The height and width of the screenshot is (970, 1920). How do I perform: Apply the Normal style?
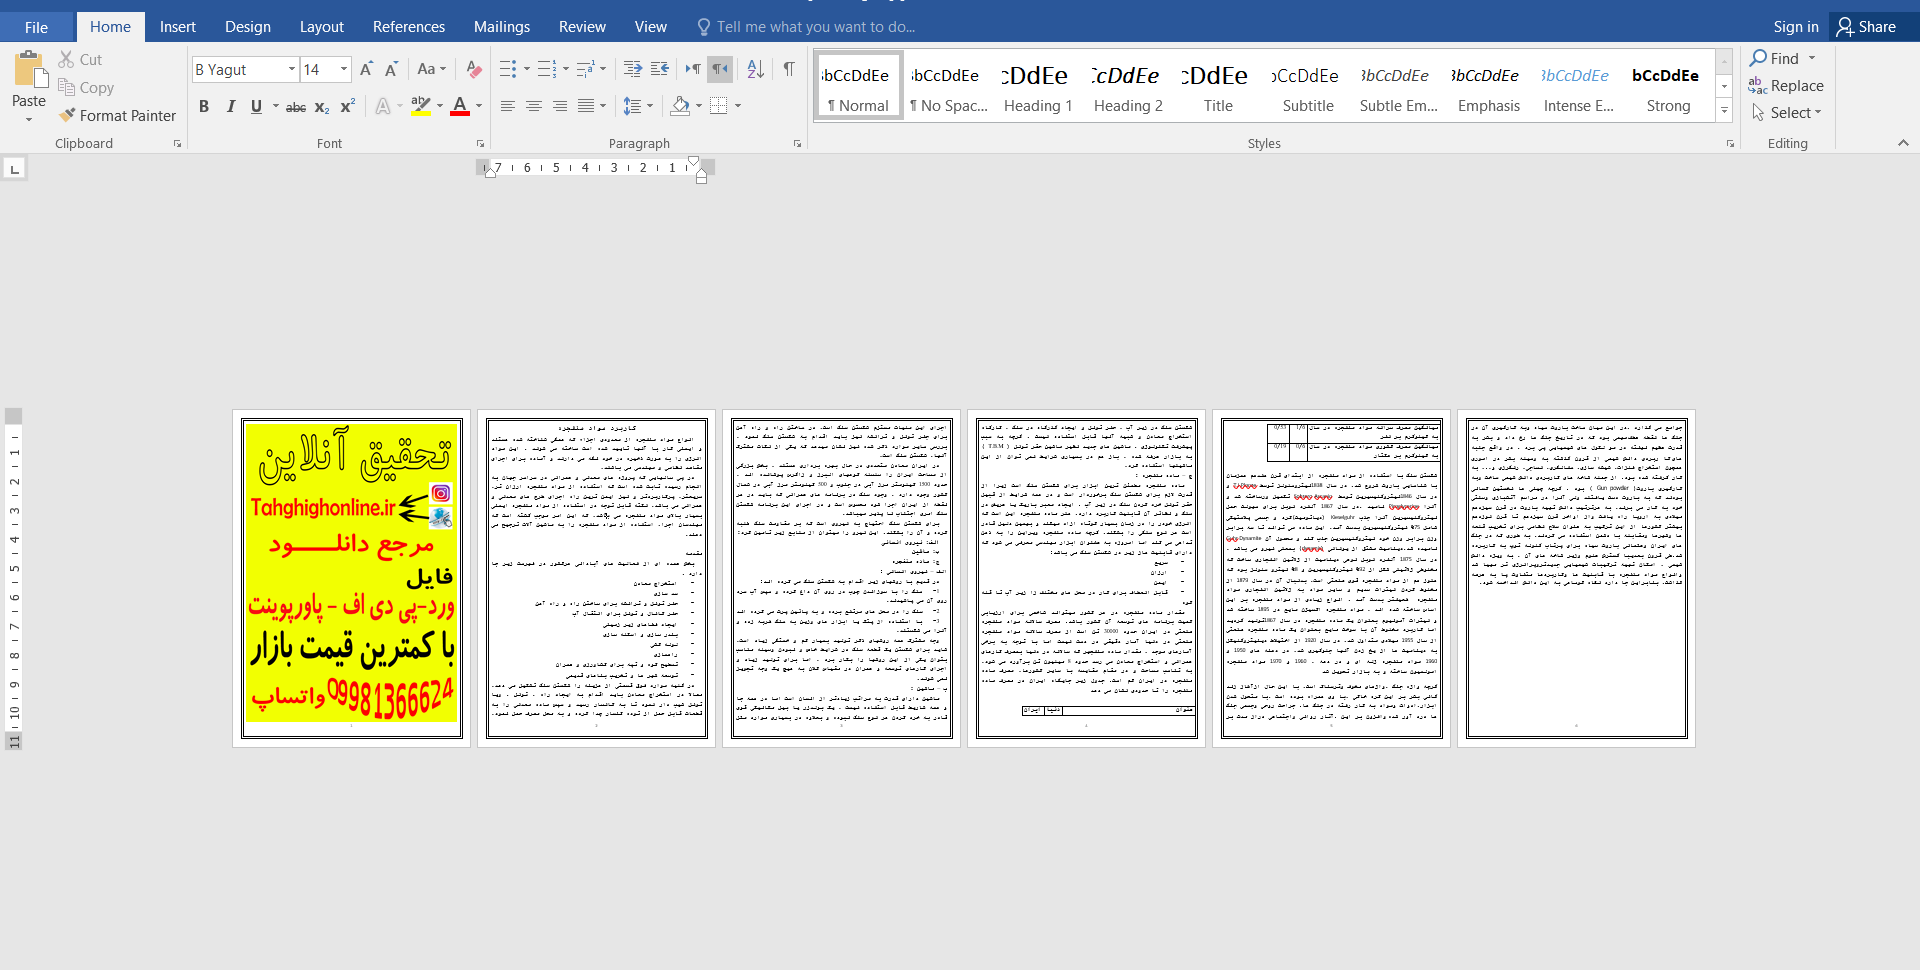click(x=858, y=87)
